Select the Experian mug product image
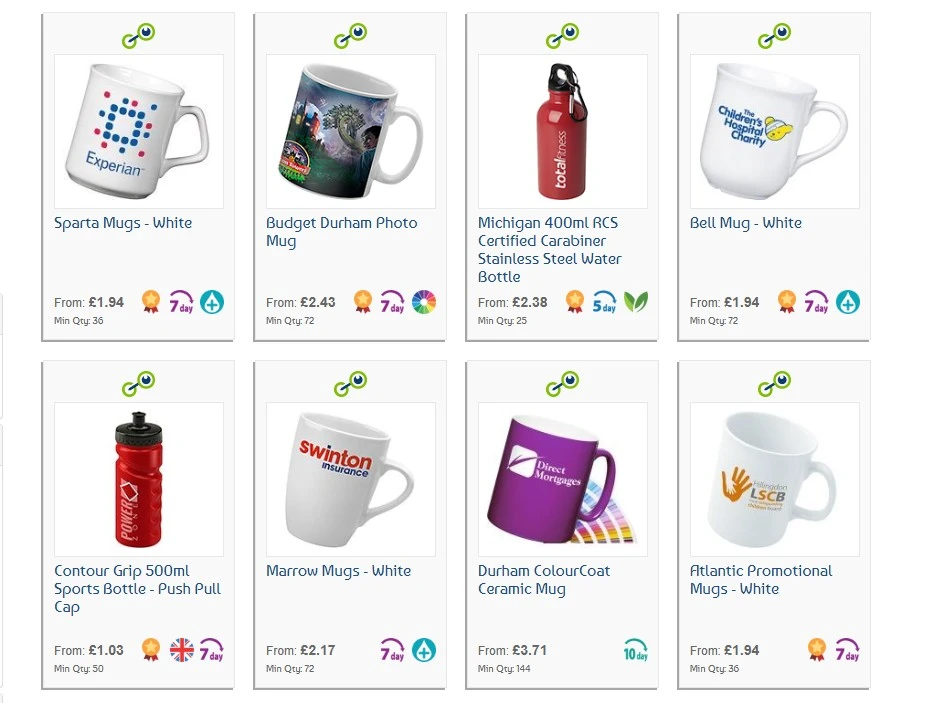Viewport: 943px width, 703px height. (139, 132)
